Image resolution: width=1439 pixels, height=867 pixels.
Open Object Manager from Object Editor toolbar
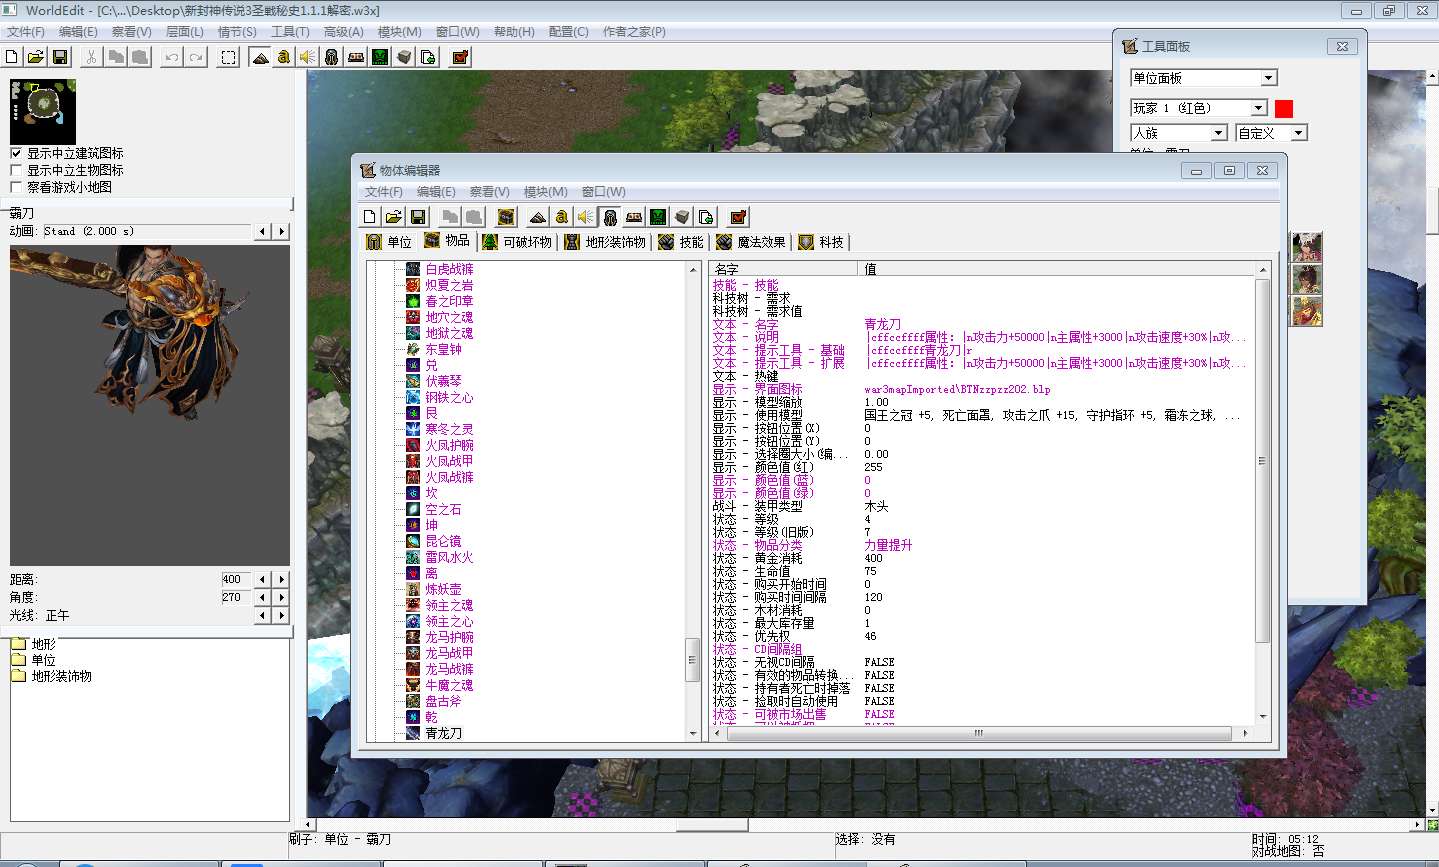coord(682,217)
